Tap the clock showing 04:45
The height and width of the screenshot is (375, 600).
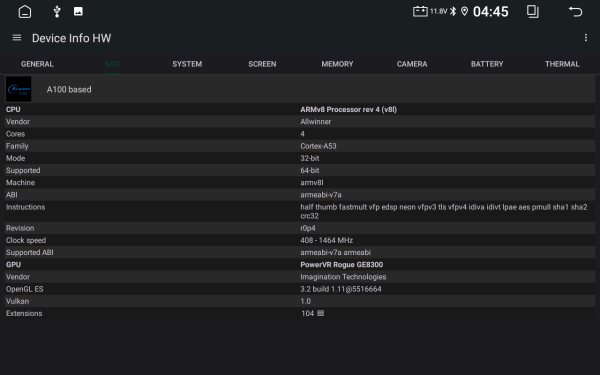point(491,11)
